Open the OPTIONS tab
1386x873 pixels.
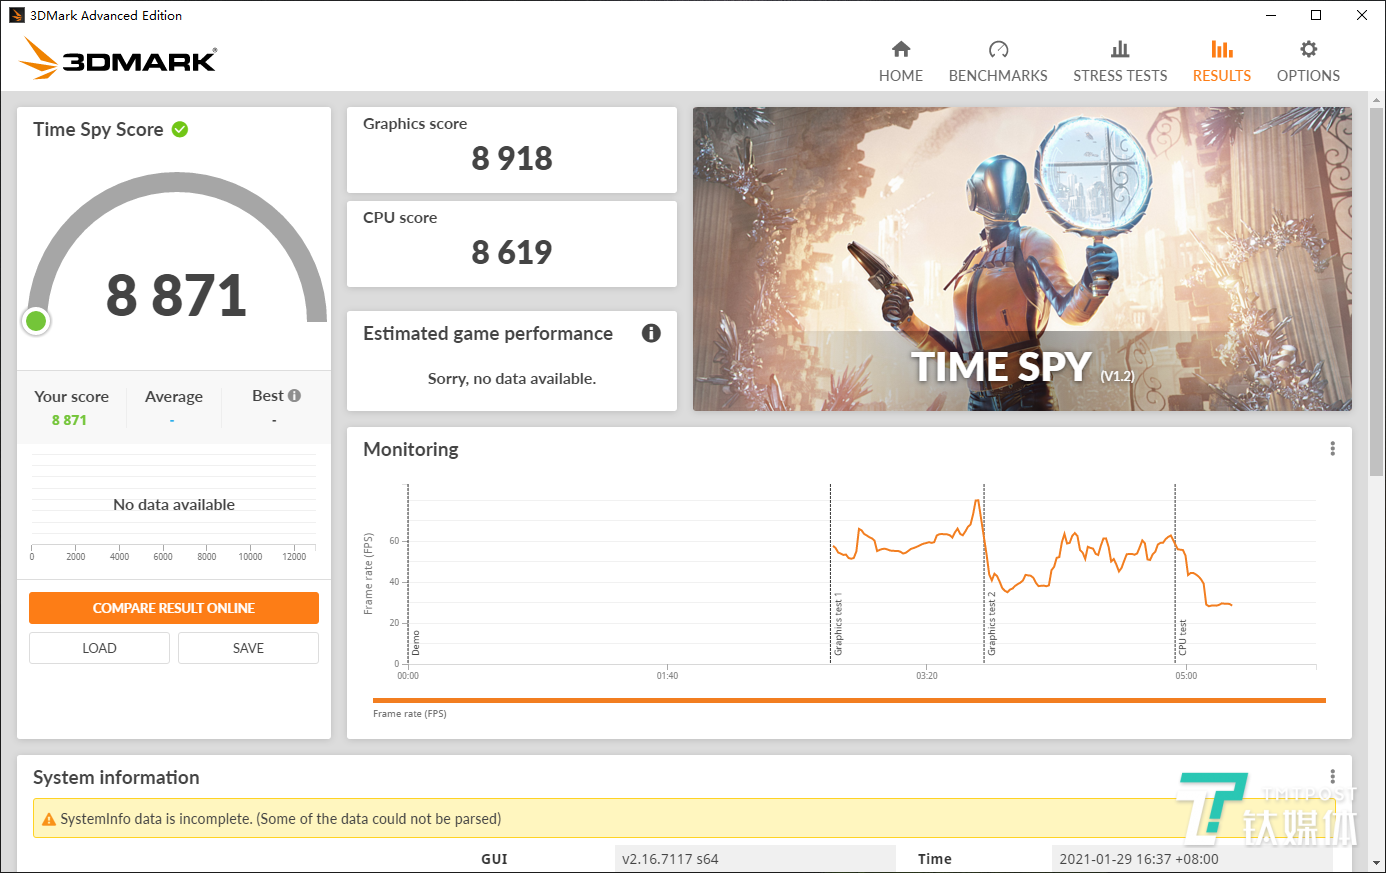pyautogui.click(x=1308, y=62)
